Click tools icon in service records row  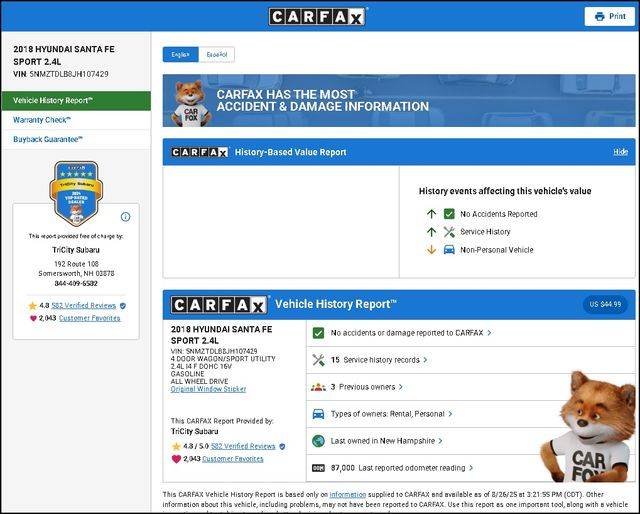pyautogui.click(x=318, y=360)
